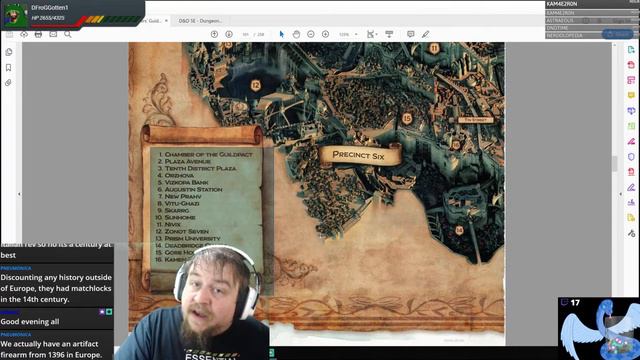This screenshot has width=640, height=360.
Task: Click the scrolling mode toolbar icon
Action: [389, 34]
